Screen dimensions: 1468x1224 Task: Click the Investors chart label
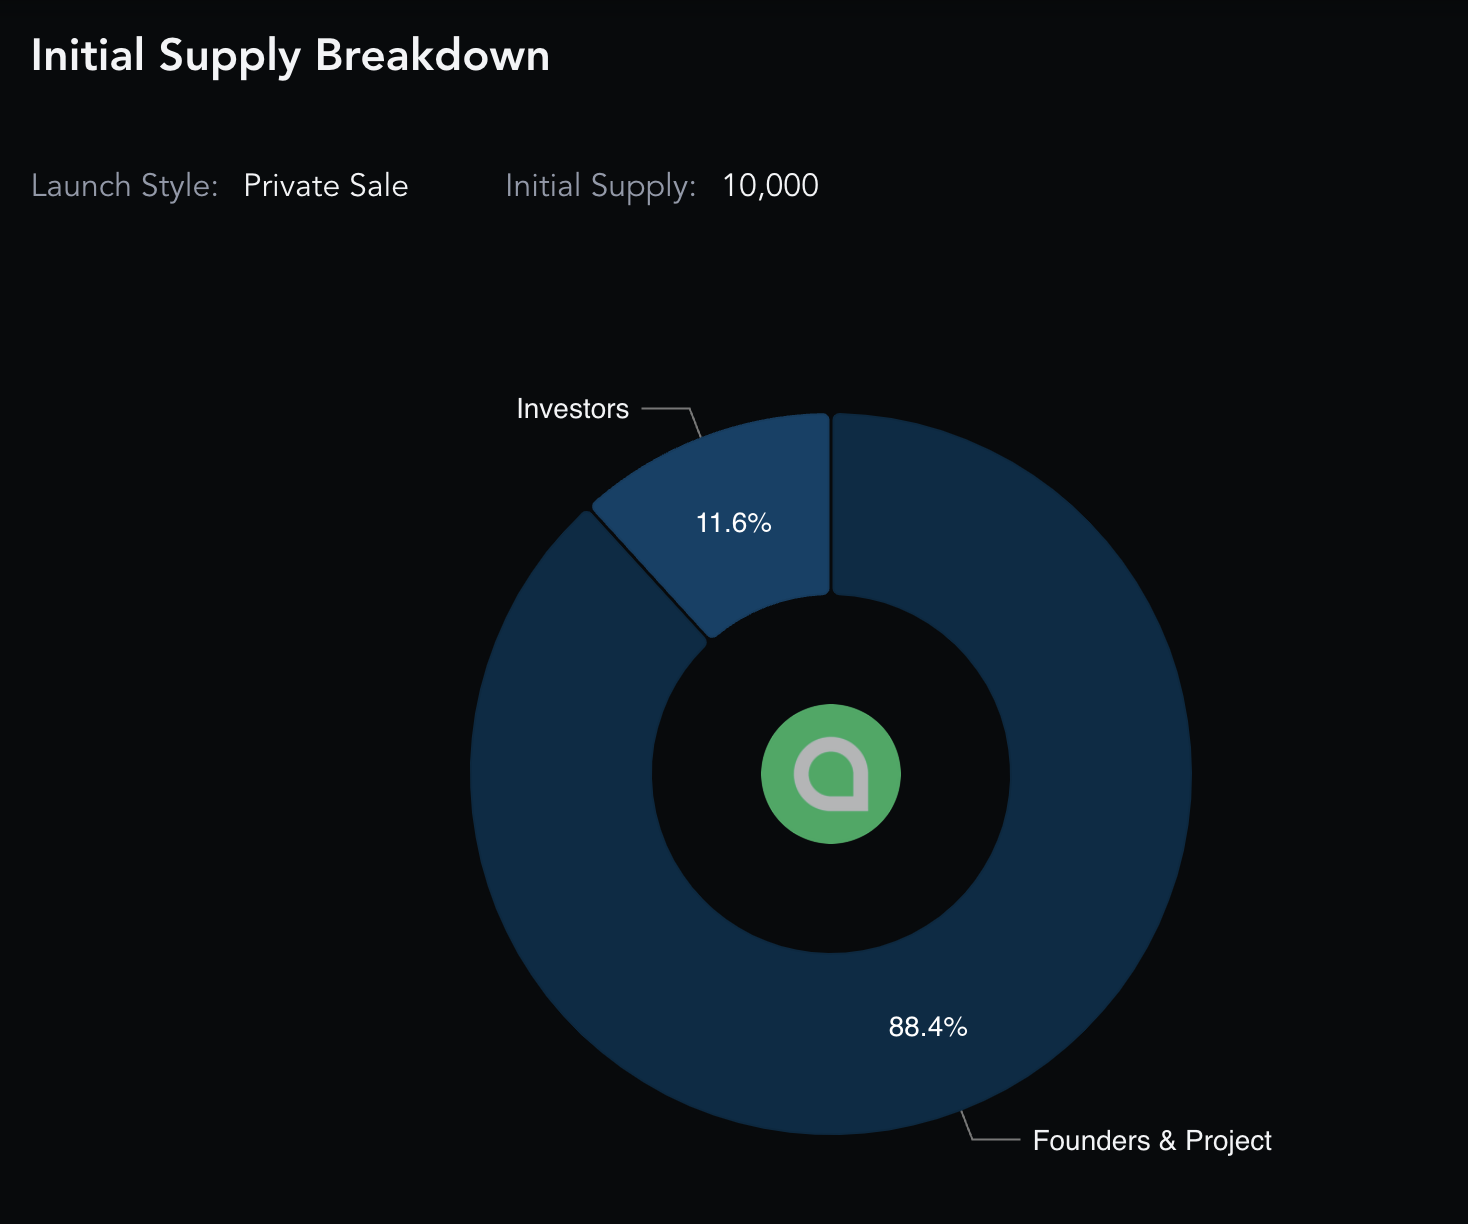coord(572,409)
